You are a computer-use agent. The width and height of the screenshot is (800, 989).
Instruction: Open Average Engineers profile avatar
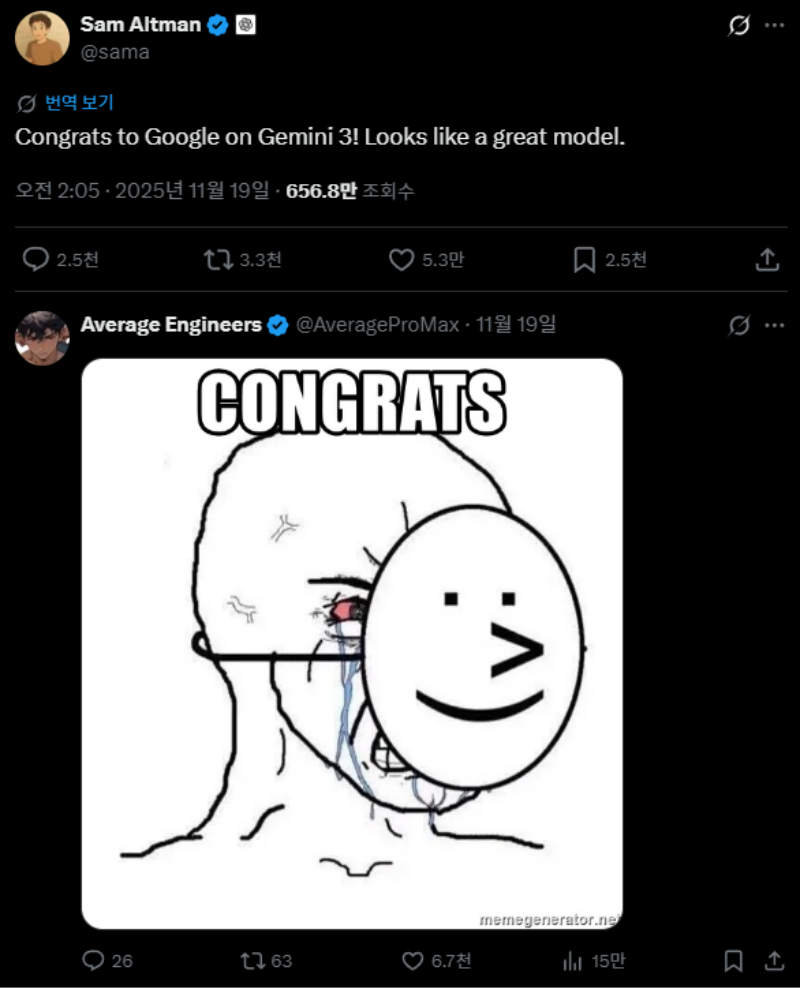click(42, 338)
